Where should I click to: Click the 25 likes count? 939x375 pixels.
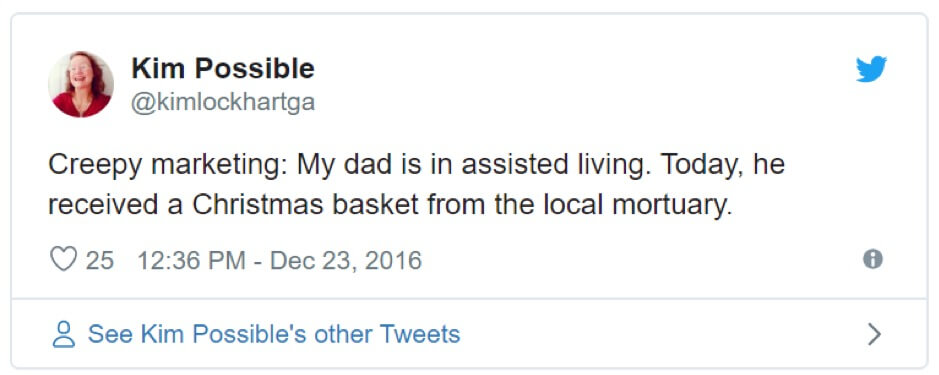[x=99, y=261]
